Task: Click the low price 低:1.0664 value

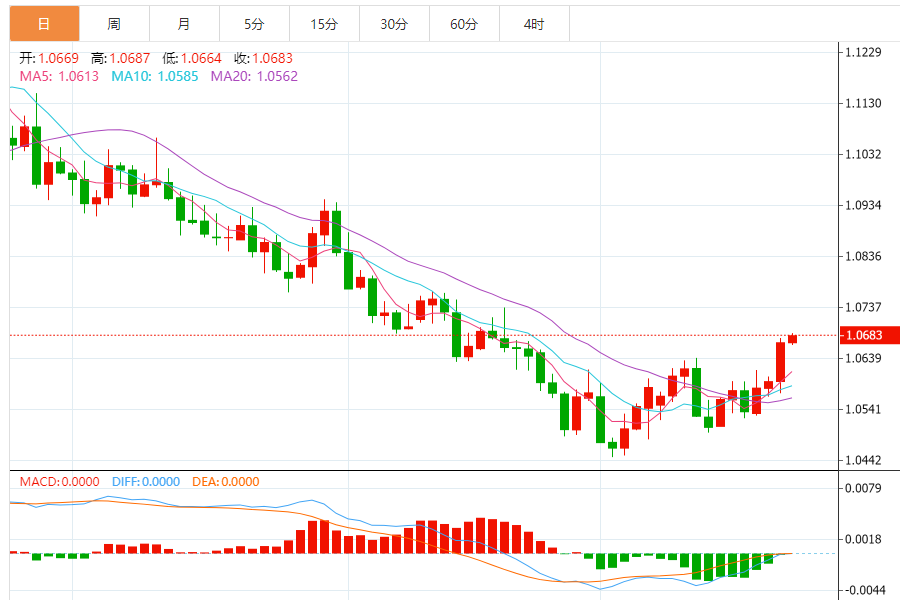Action: [x=192, y=58]
